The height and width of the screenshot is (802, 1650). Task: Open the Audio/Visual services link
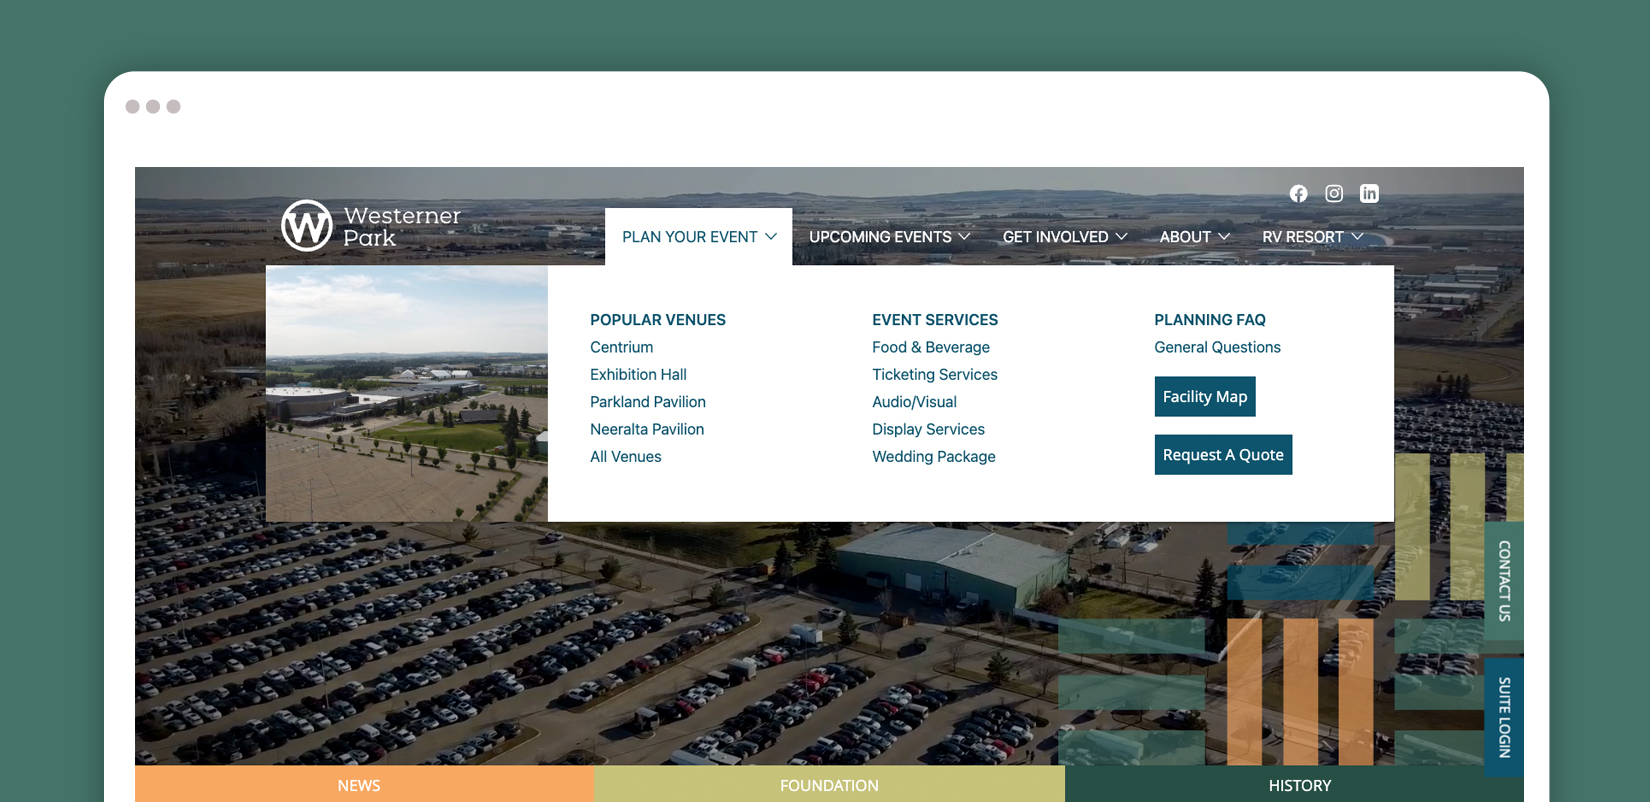pos(914,402)
